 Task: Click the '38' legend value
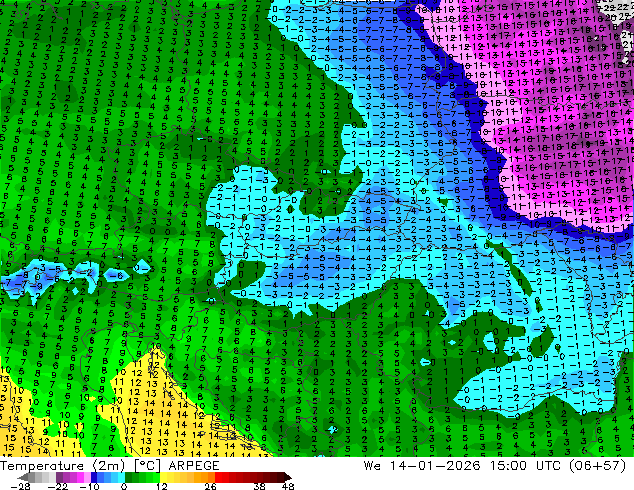[x=260, y=486]
